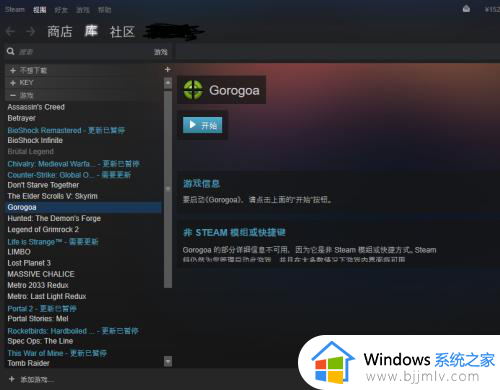
Task: Select Rocketbirds: Hardboiled entry
Action: [73, 331]
